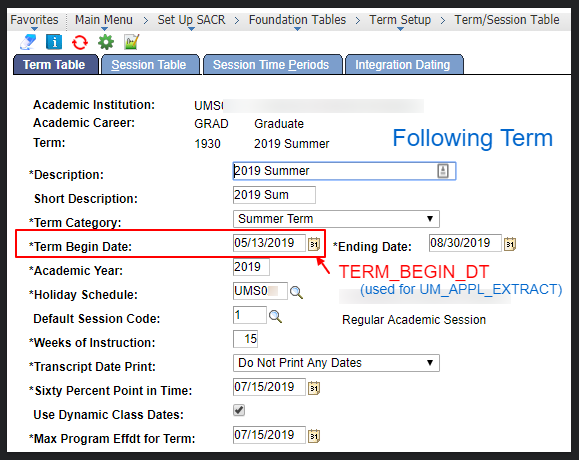Viewport: 579px width, 460px height.
Task: Click the blue information icon
Action: pos(54,42)
